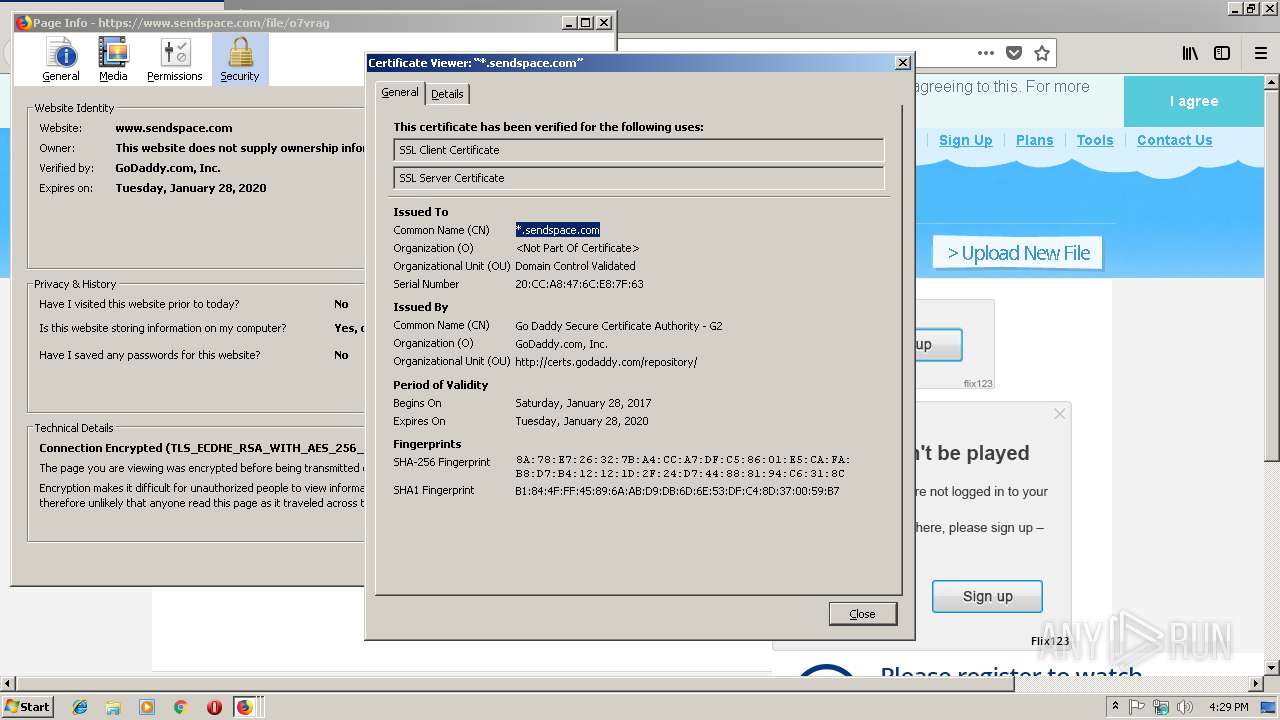Minimize the Page Info window
The height and width of the screenshot is (720, 1280).
pyautogui.click(x=569, y=22)
